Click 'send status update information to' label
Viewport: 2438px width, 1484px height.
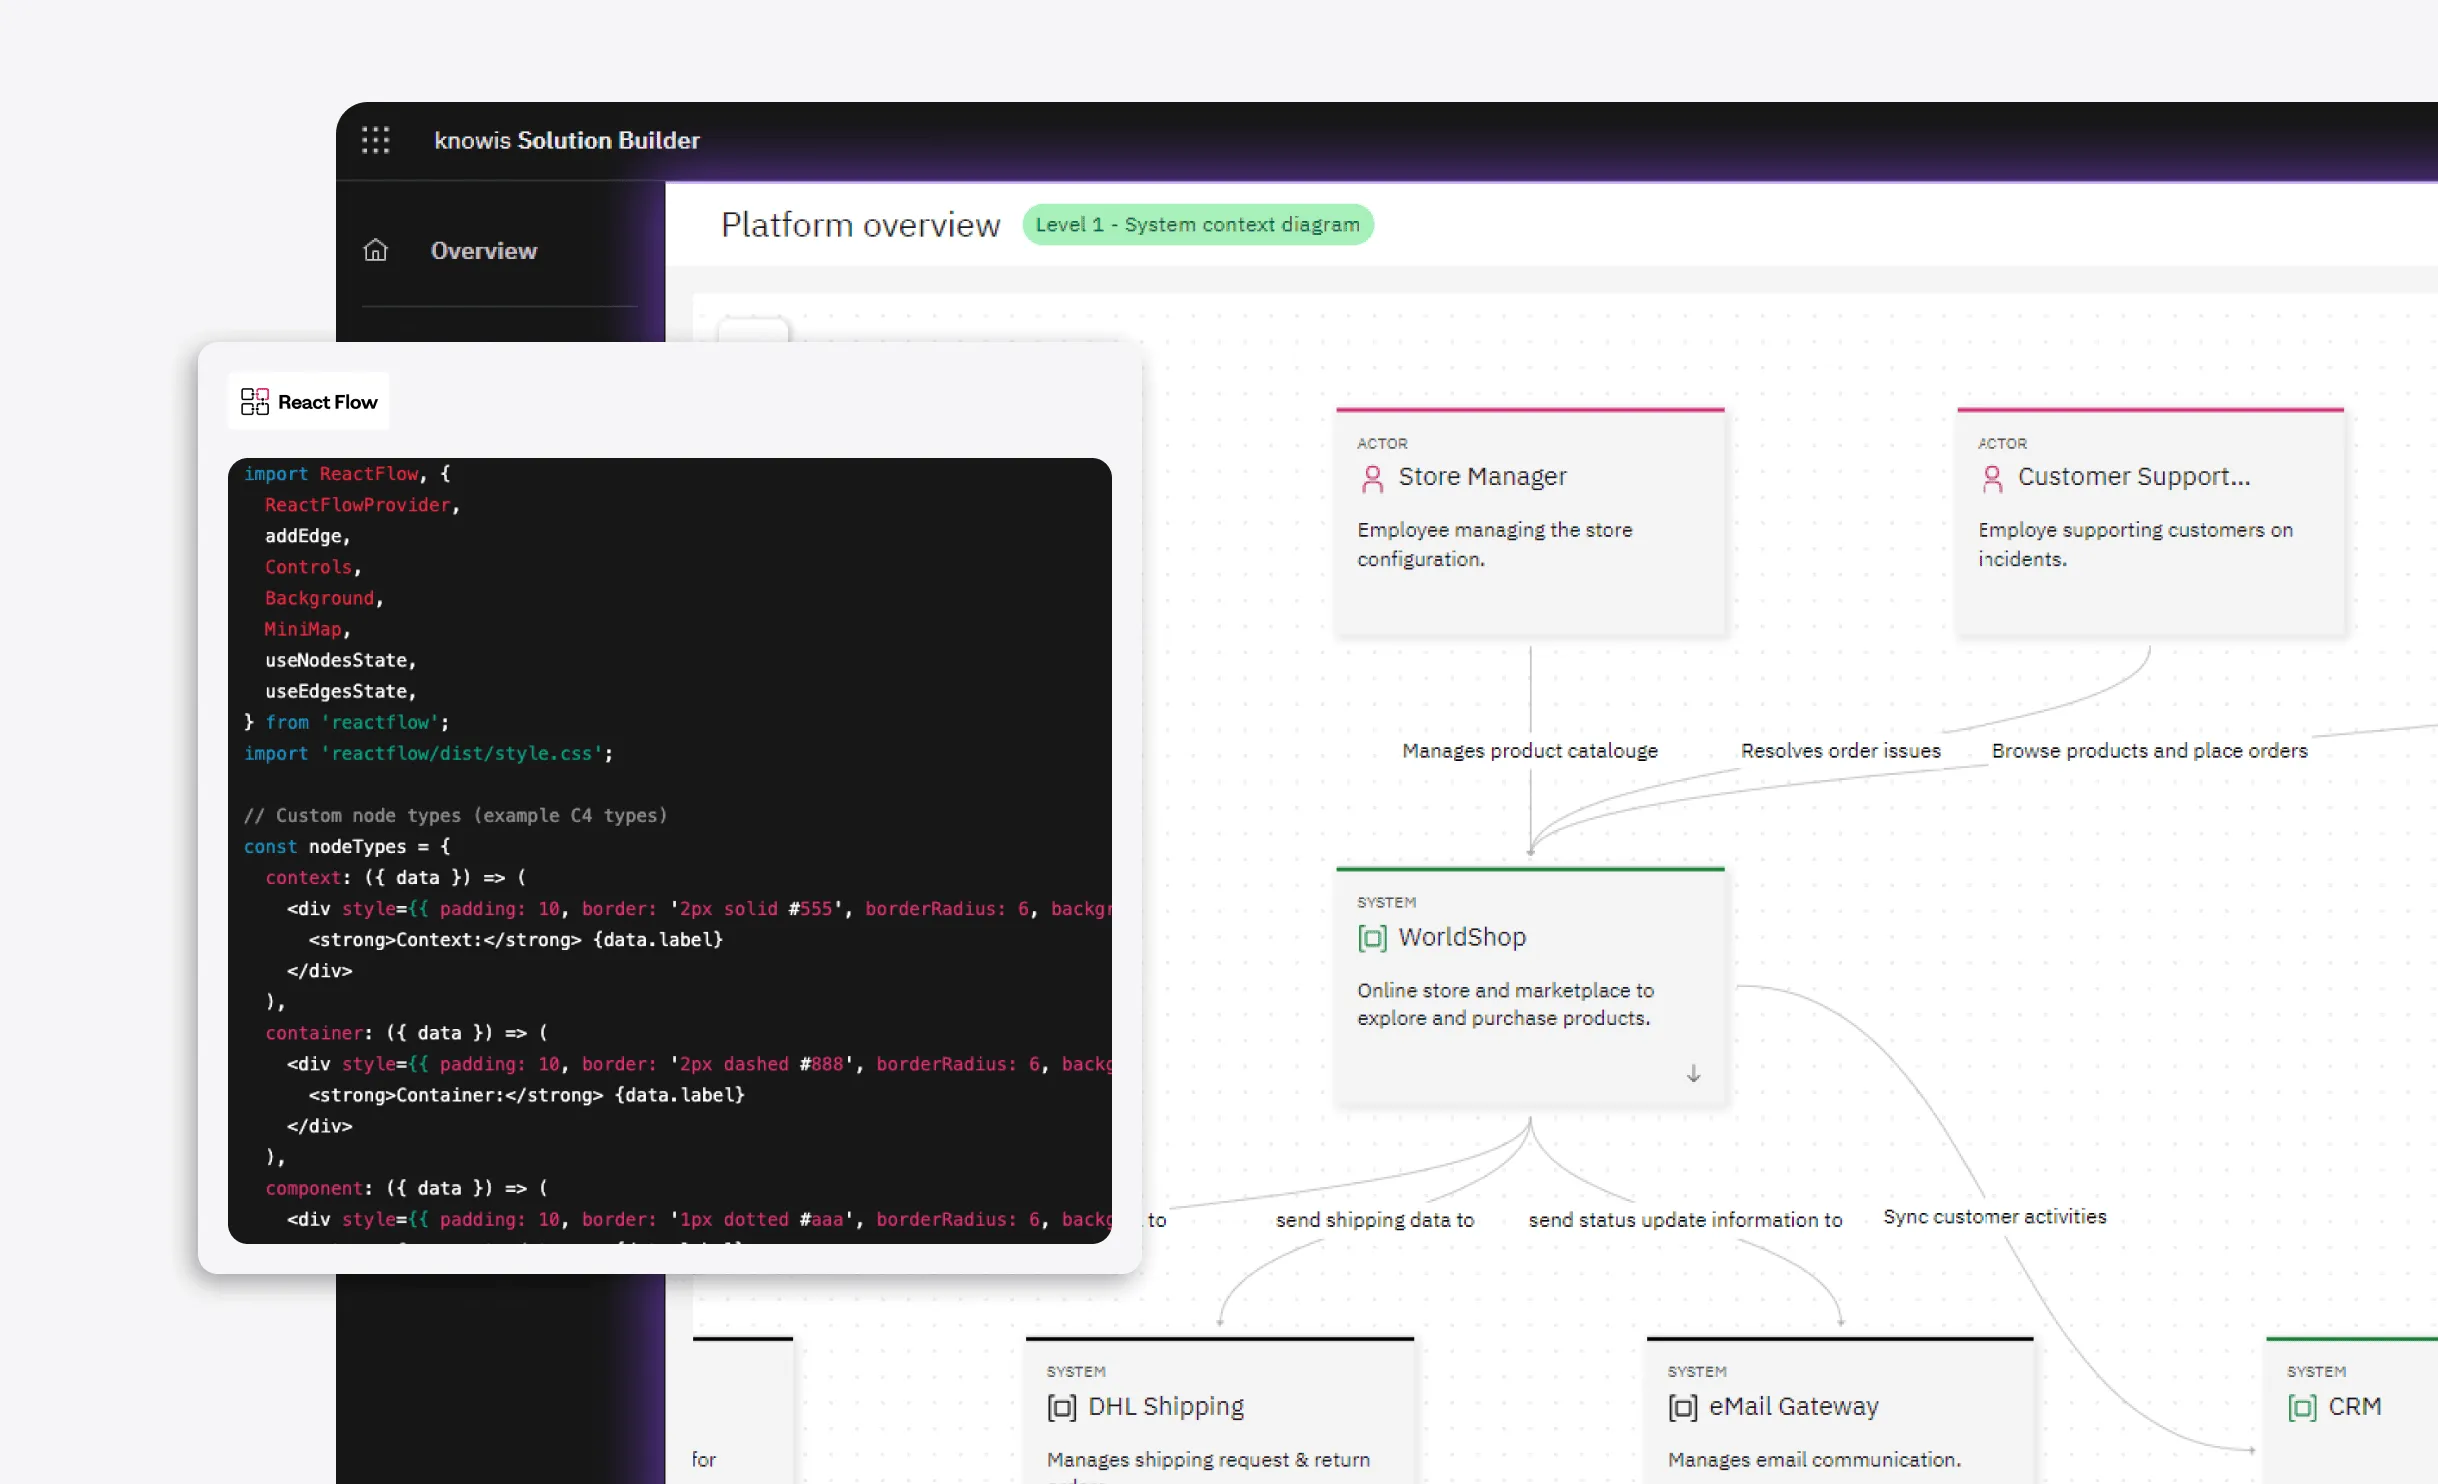[x=1685, y=1220]
